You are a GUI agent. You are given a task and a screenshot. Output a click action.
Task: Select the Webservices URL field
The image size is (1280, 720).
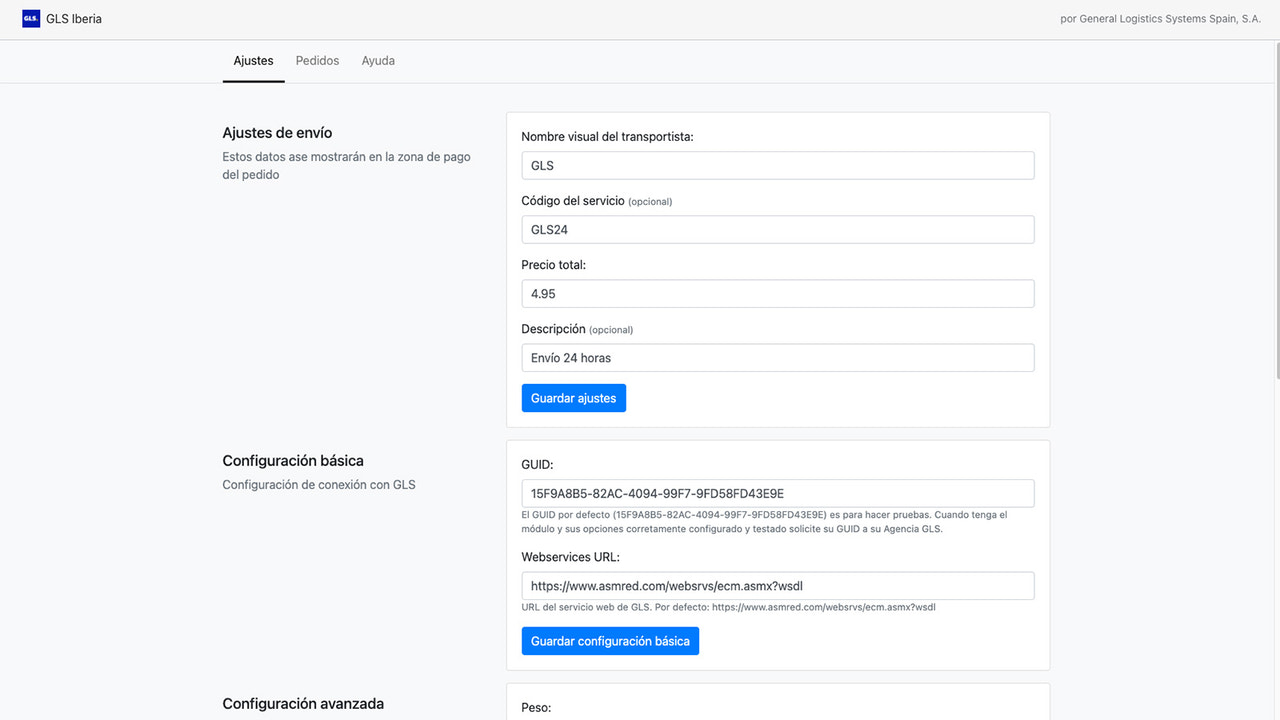click(x=778, y=585)
